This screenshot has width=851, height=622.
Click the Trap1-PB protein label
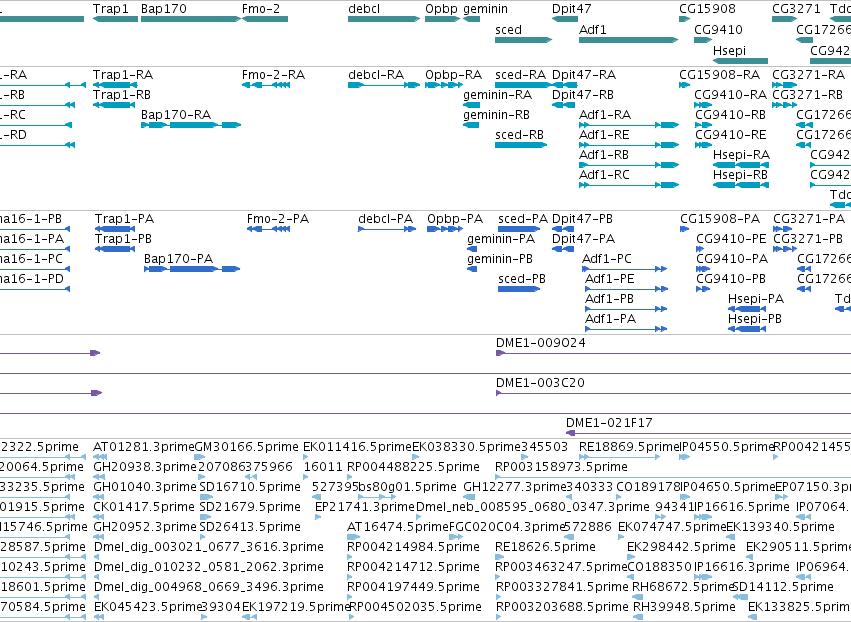(123, 239)
